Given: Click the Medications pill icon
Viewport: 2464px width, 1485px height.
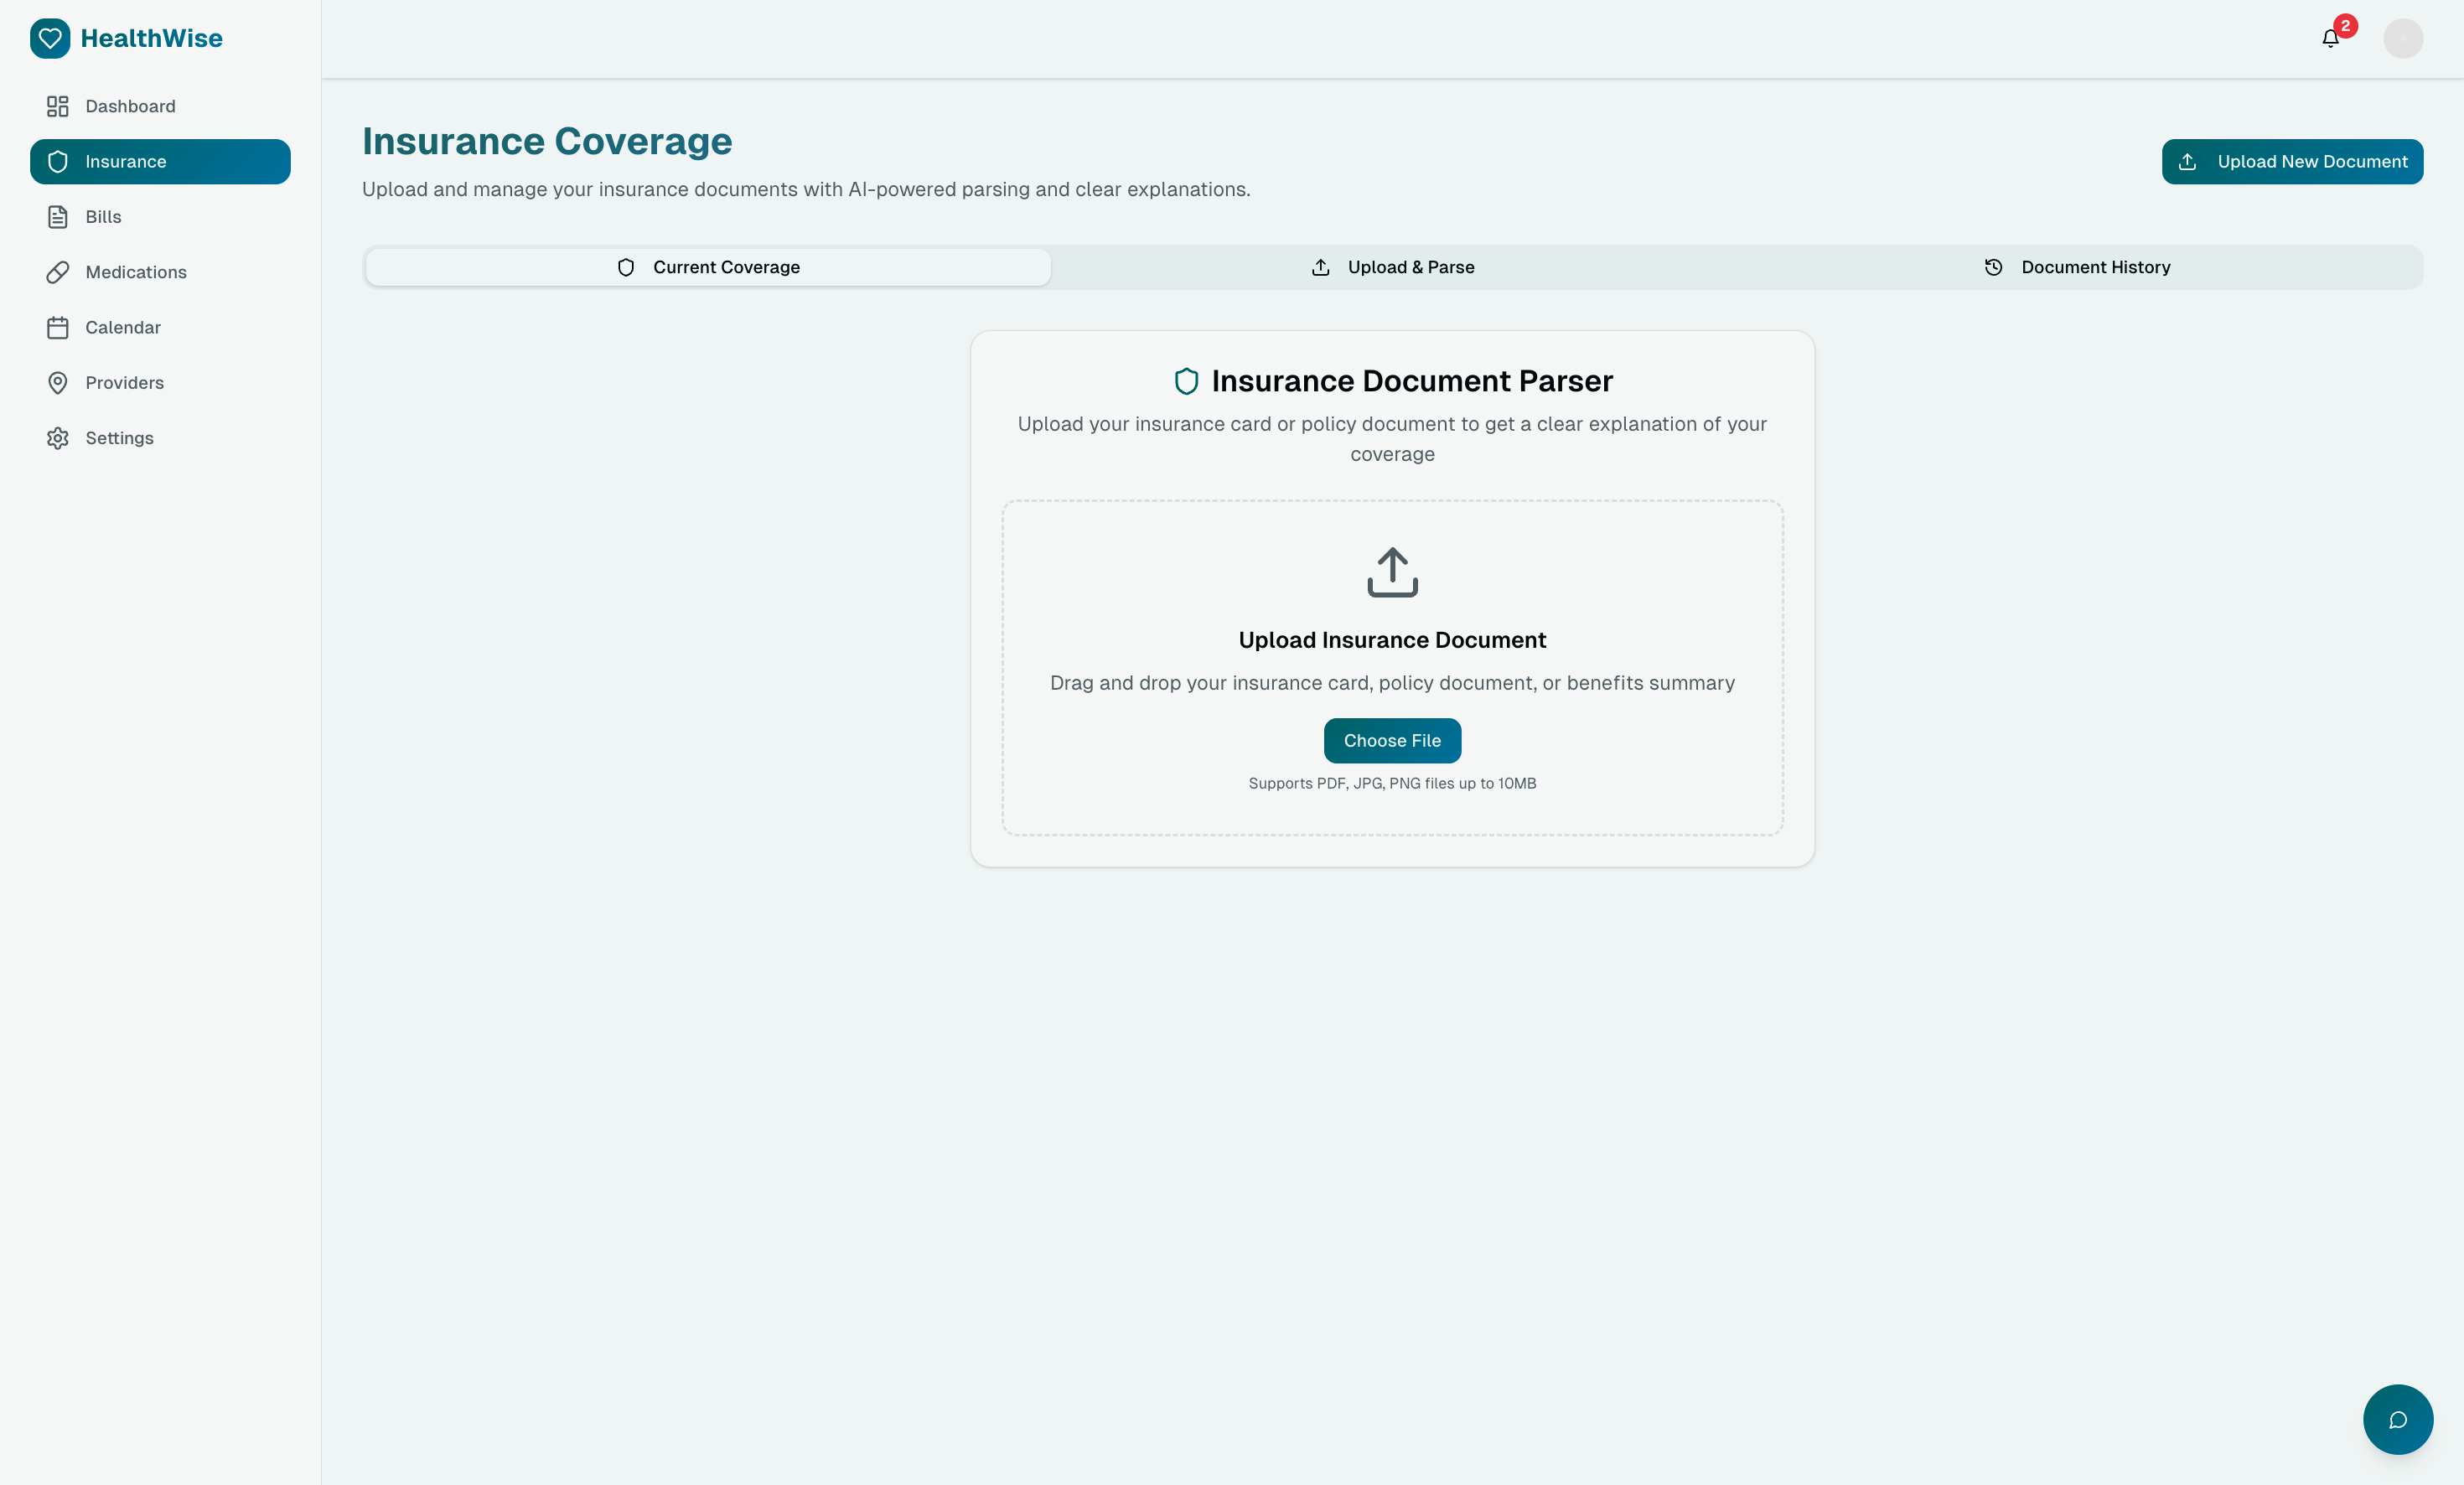Looking at the screenshot, I should pos(58,272).
